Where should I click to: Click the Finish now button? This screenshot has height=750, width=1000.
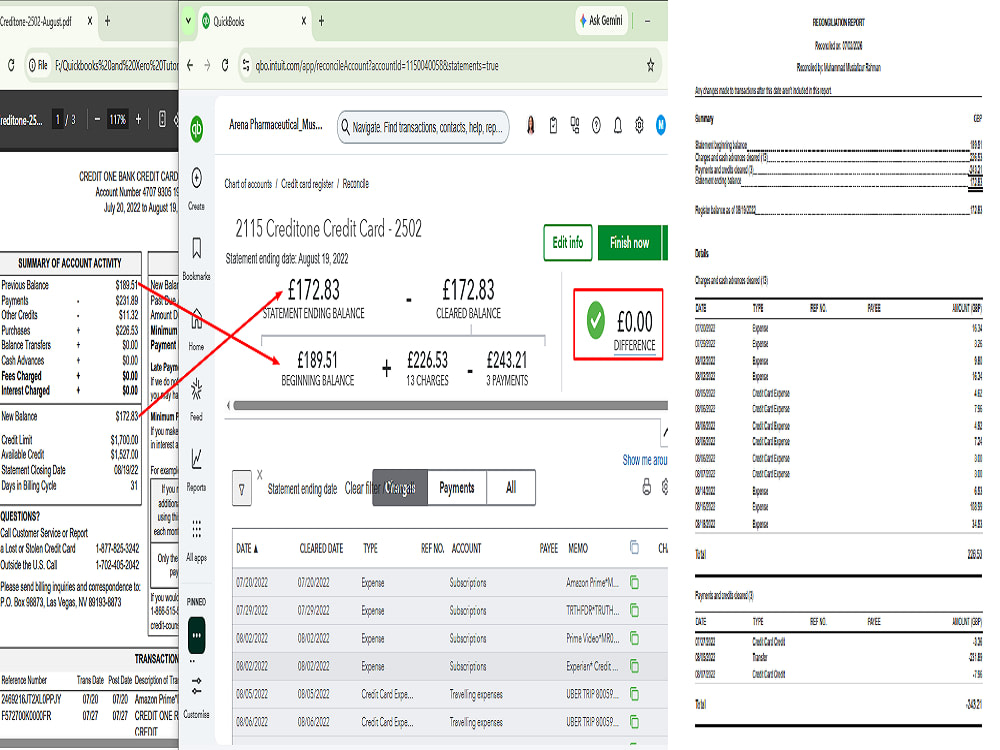click(x=629, y=242)
